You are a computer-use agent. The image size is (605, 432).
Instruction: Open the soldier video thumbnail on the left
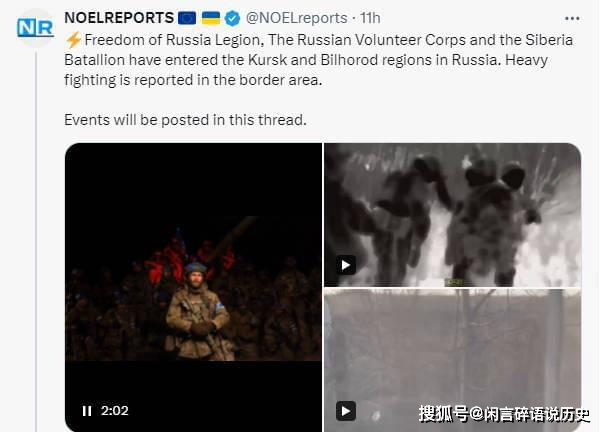pos(193,287)
